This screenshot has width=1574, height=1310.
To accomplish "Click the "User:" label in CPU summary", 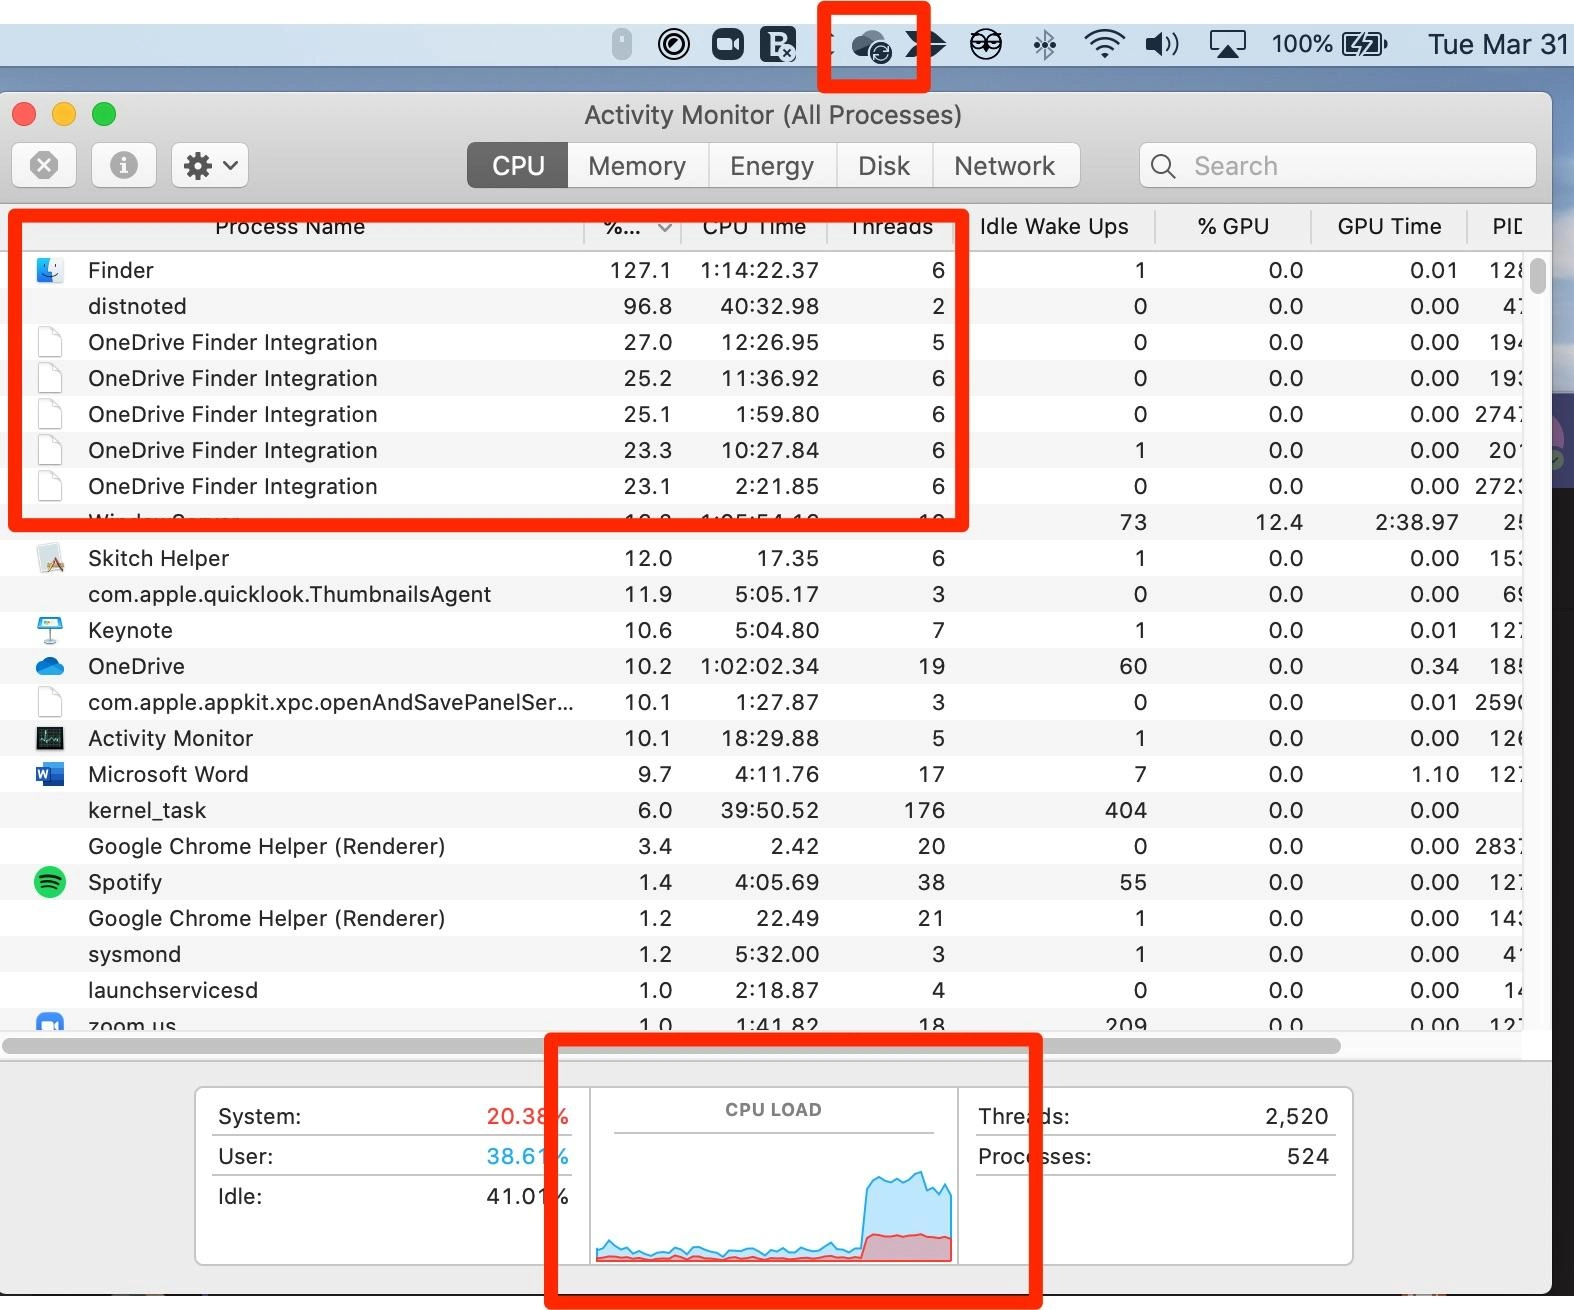I will click(245, 1156).
